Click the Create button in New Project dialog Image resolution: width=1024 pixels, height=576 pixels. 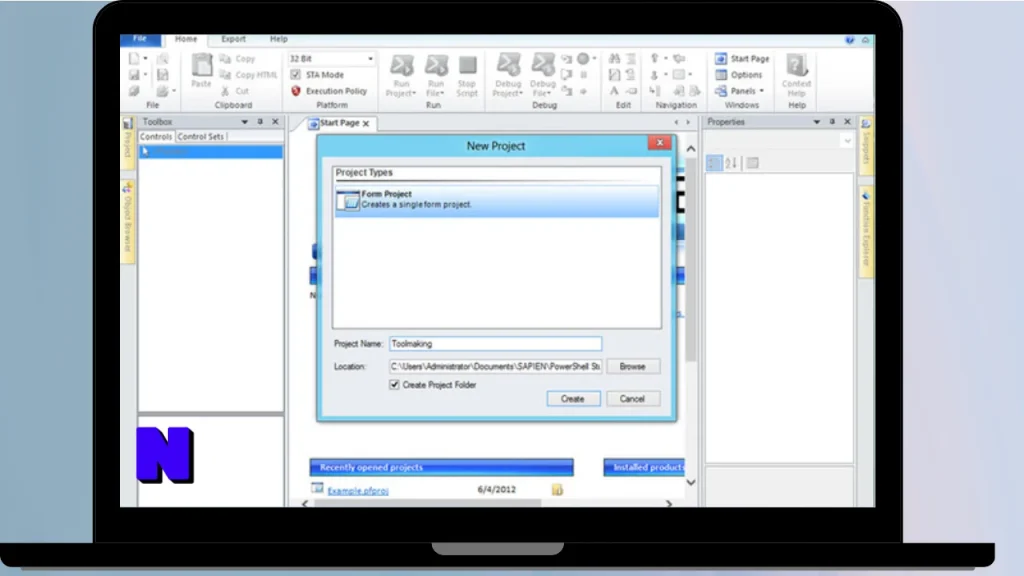573,399
